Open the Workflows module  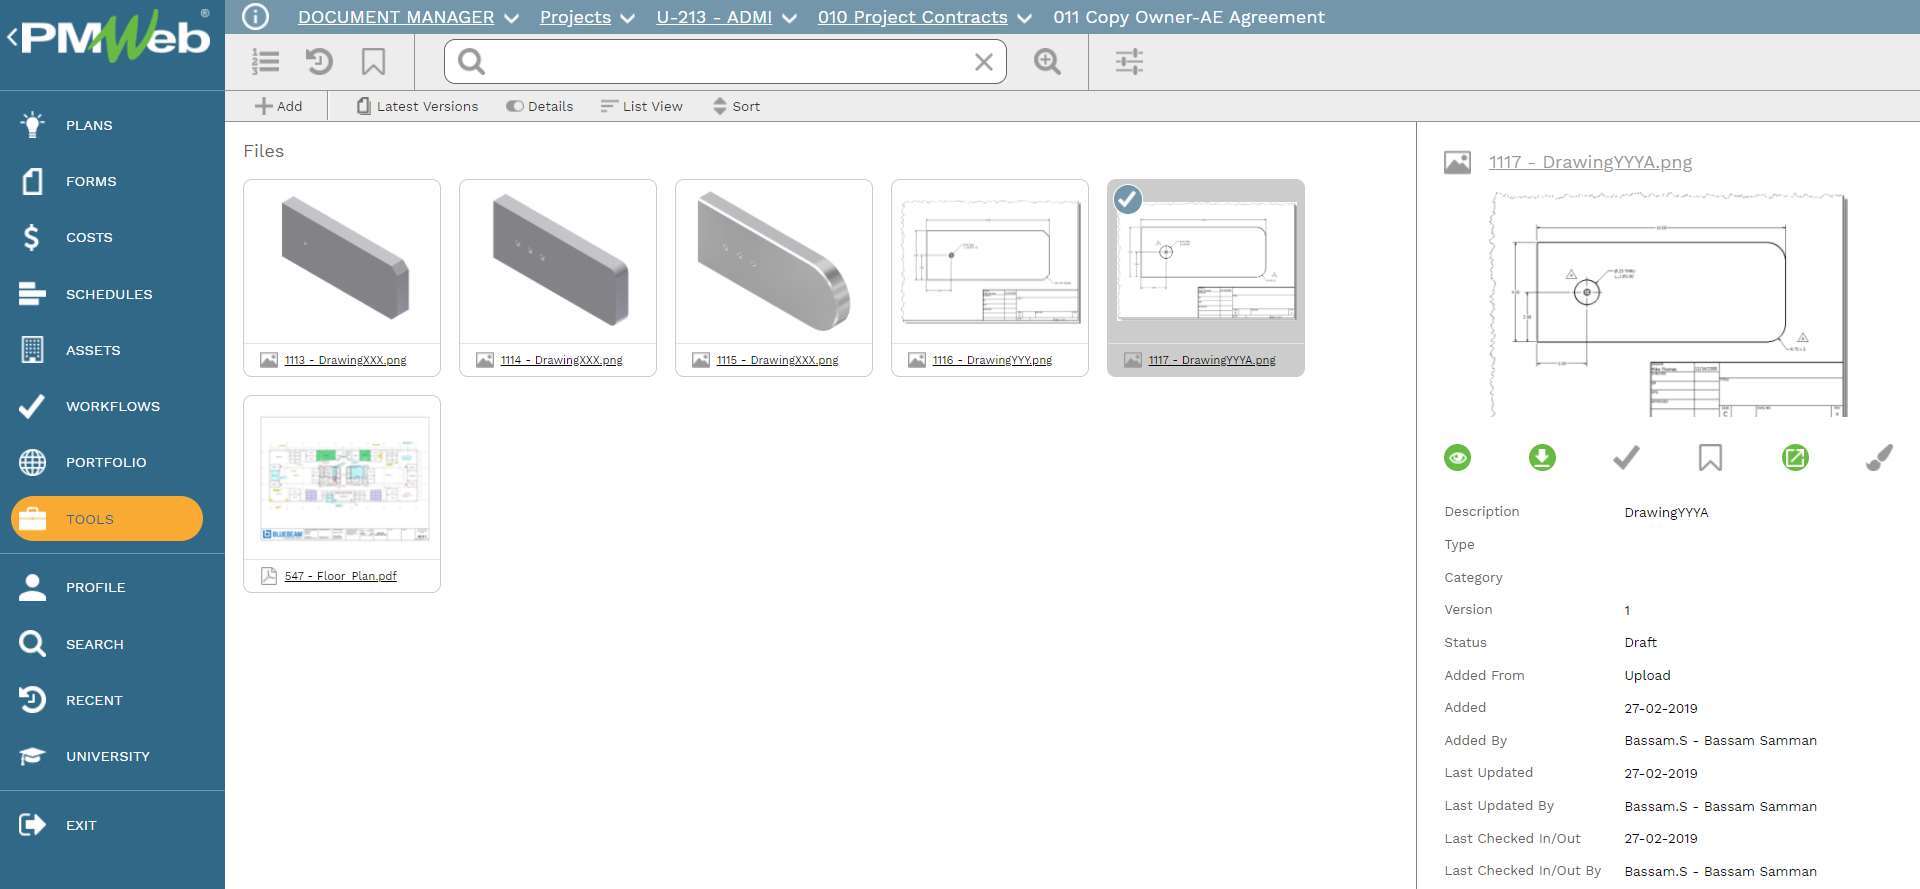[112, 406]
